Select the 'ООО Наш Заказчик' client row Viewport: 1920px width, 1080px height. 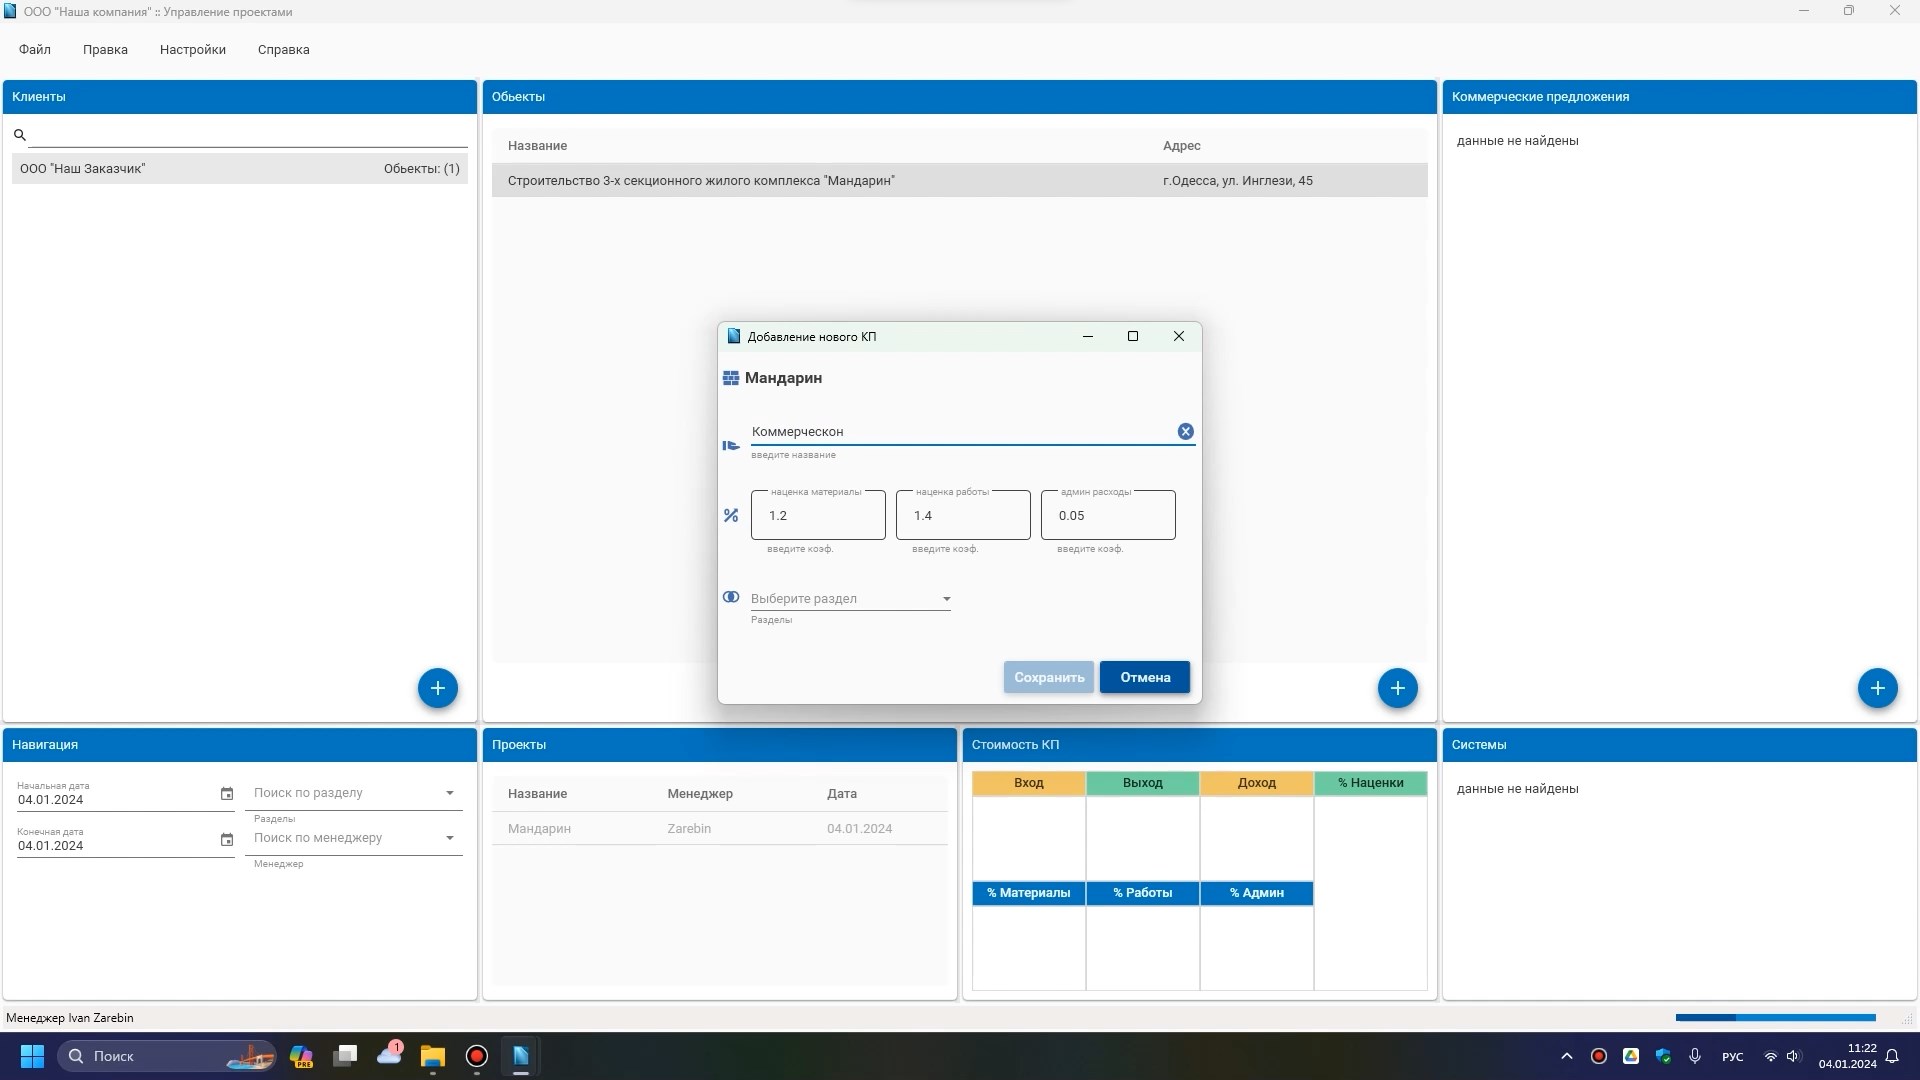tap(239, 168)
